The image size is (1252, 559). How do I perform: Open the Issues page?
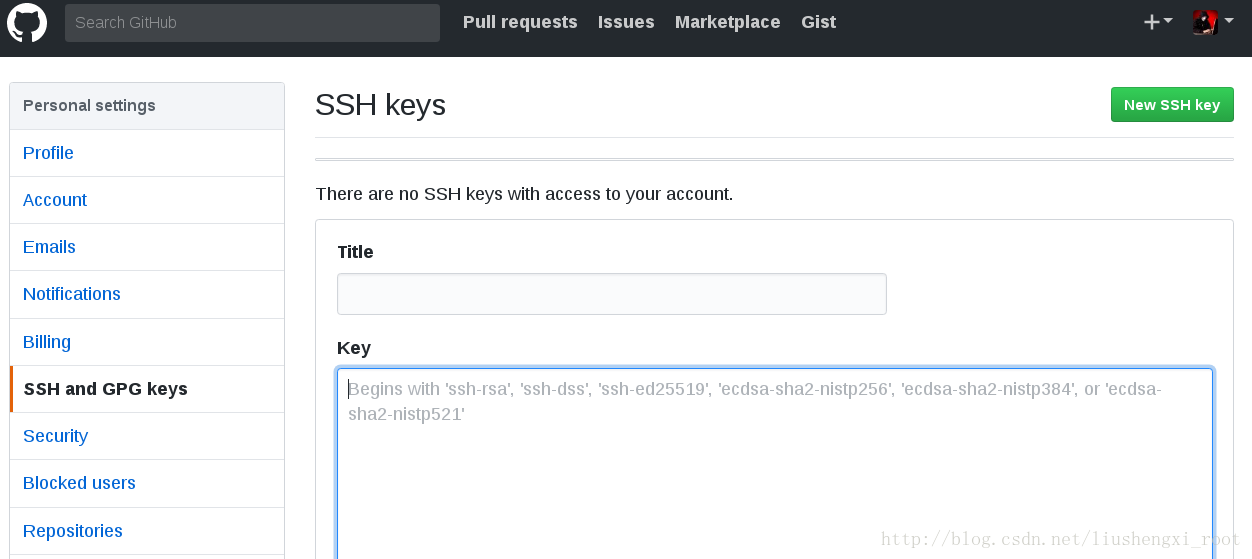click(626, 22)
